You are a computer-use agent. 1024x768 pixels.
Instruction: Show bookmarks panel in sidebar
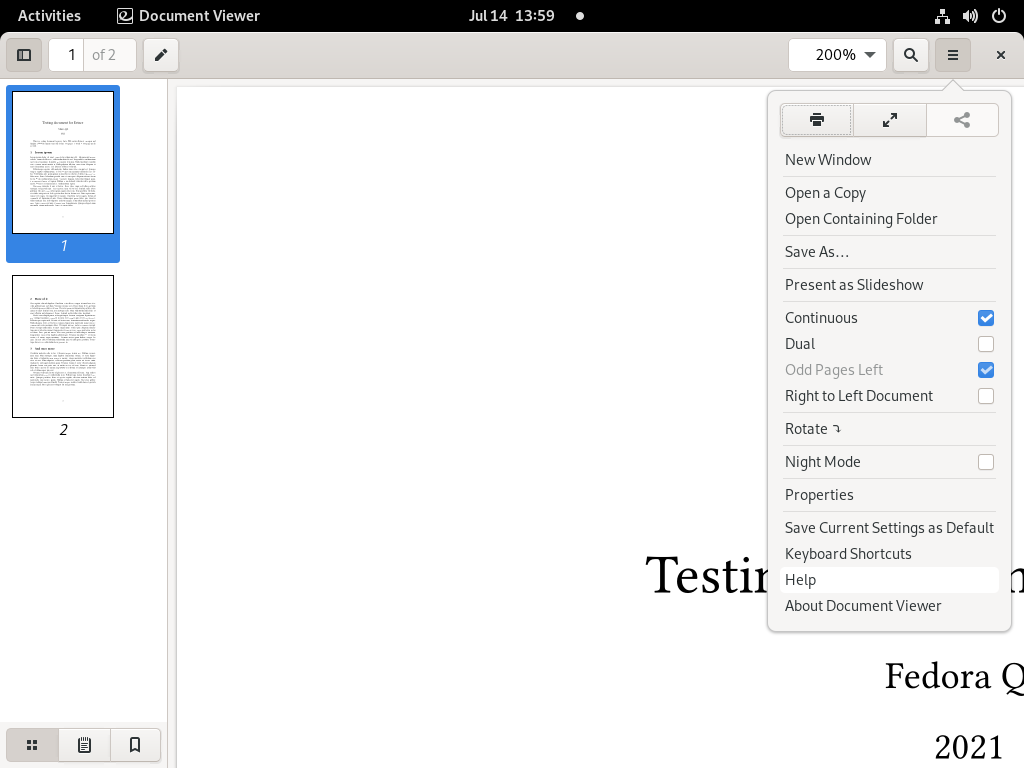pos(135,745)
